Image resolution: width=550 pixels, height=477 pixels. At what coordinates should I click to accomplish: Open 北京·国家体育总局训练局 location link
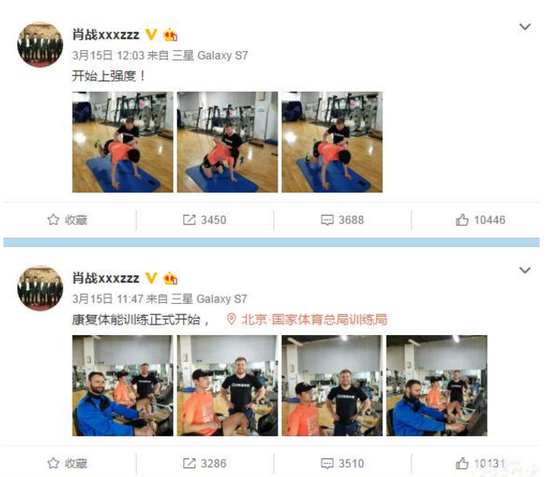pyautogui.click(x=314, y=320)
